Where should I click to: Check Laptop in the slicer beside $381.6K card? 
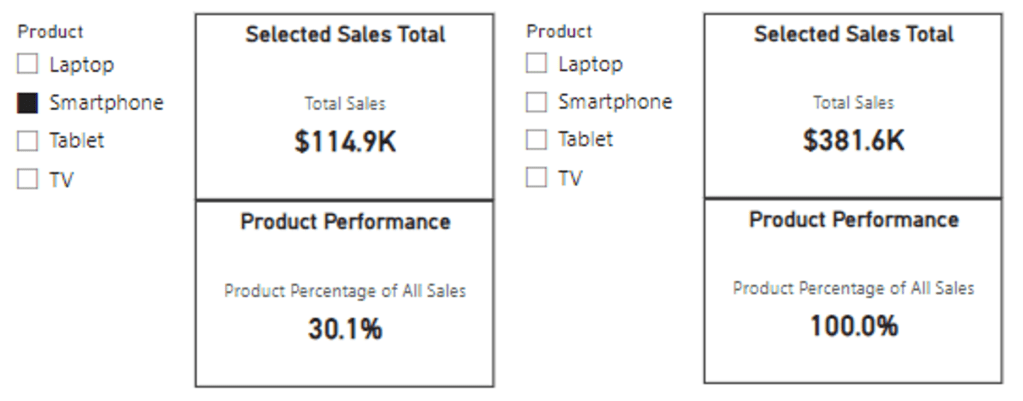537,64
